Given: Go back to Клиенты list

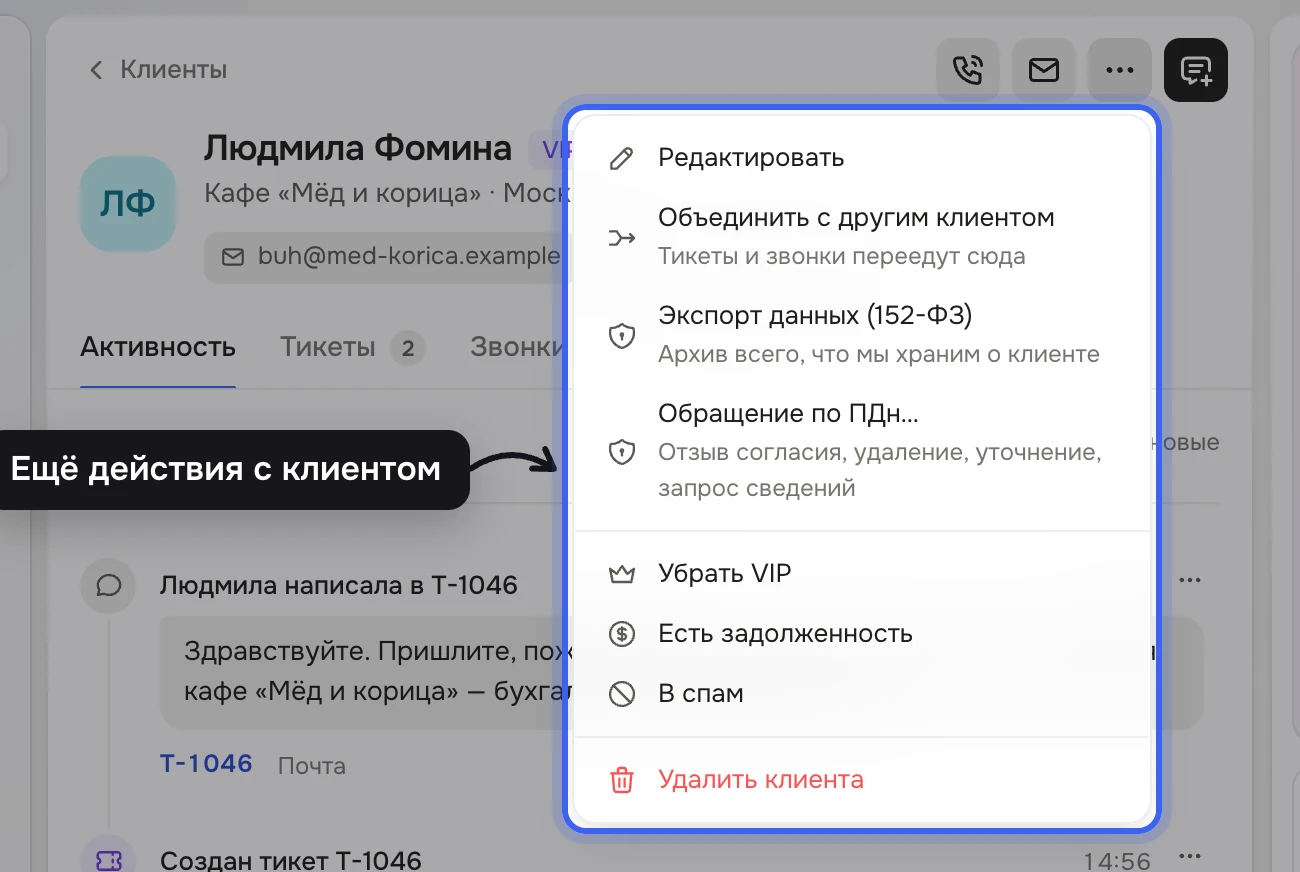Looking at the screenshot, I should tap(157, 70).
